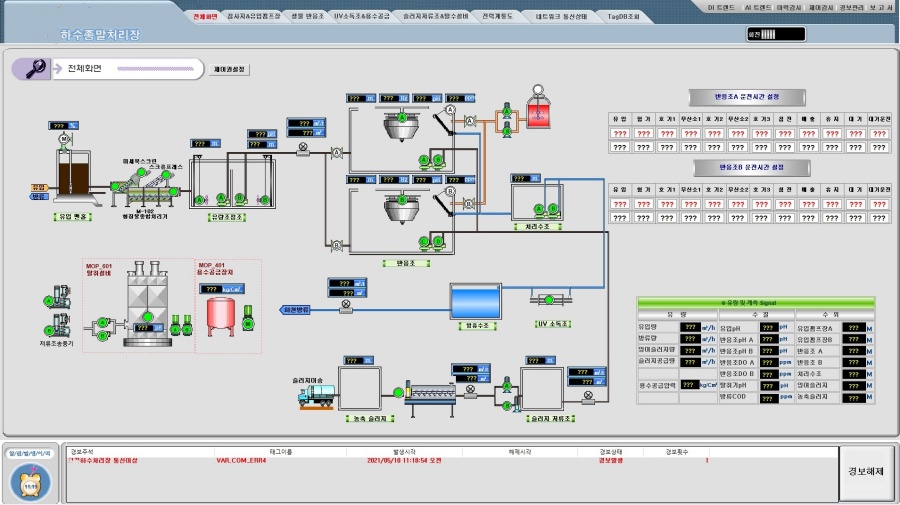Click 반응조A 유입 first-row time cell

click(620, 133)
